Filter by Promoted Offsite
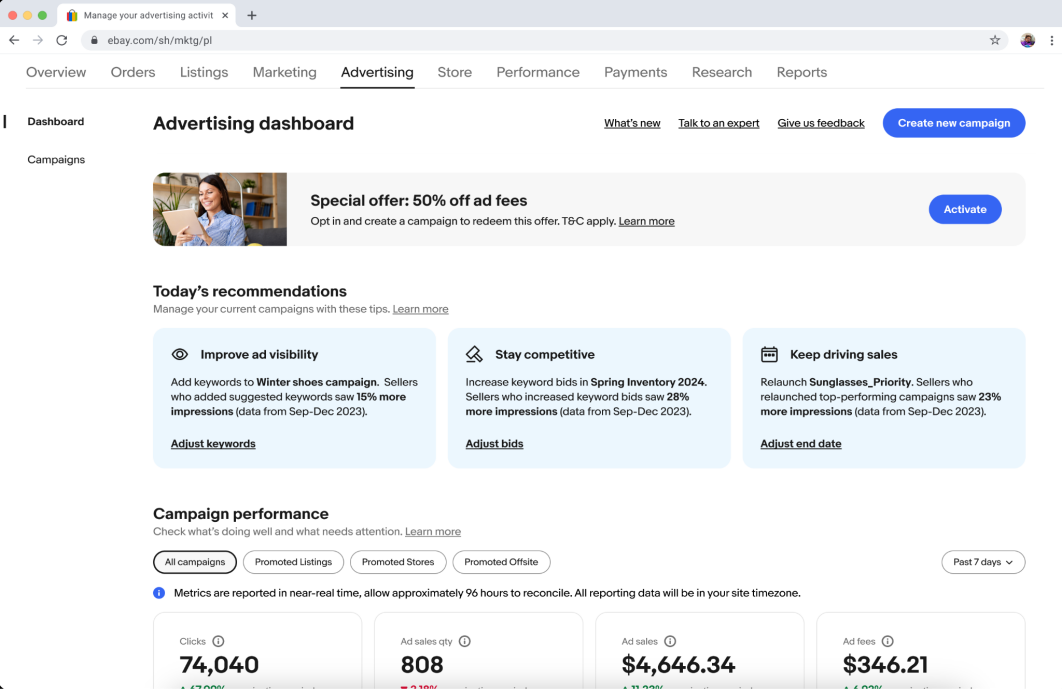This screenshot has width=1062, height=689. (501, 562)
